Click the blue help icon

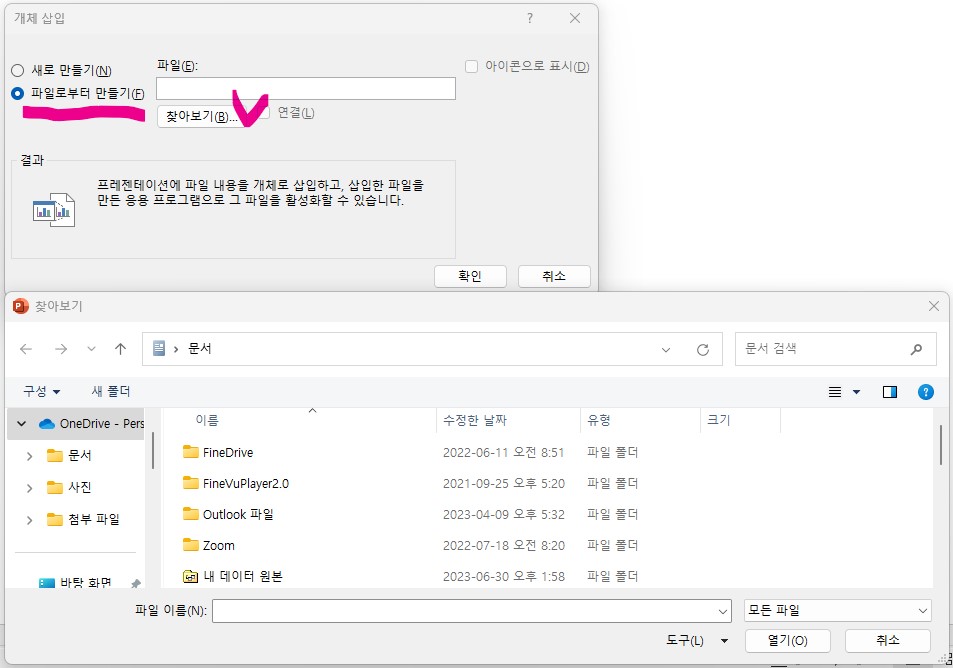pyautogui.click(x=925, y=391)
